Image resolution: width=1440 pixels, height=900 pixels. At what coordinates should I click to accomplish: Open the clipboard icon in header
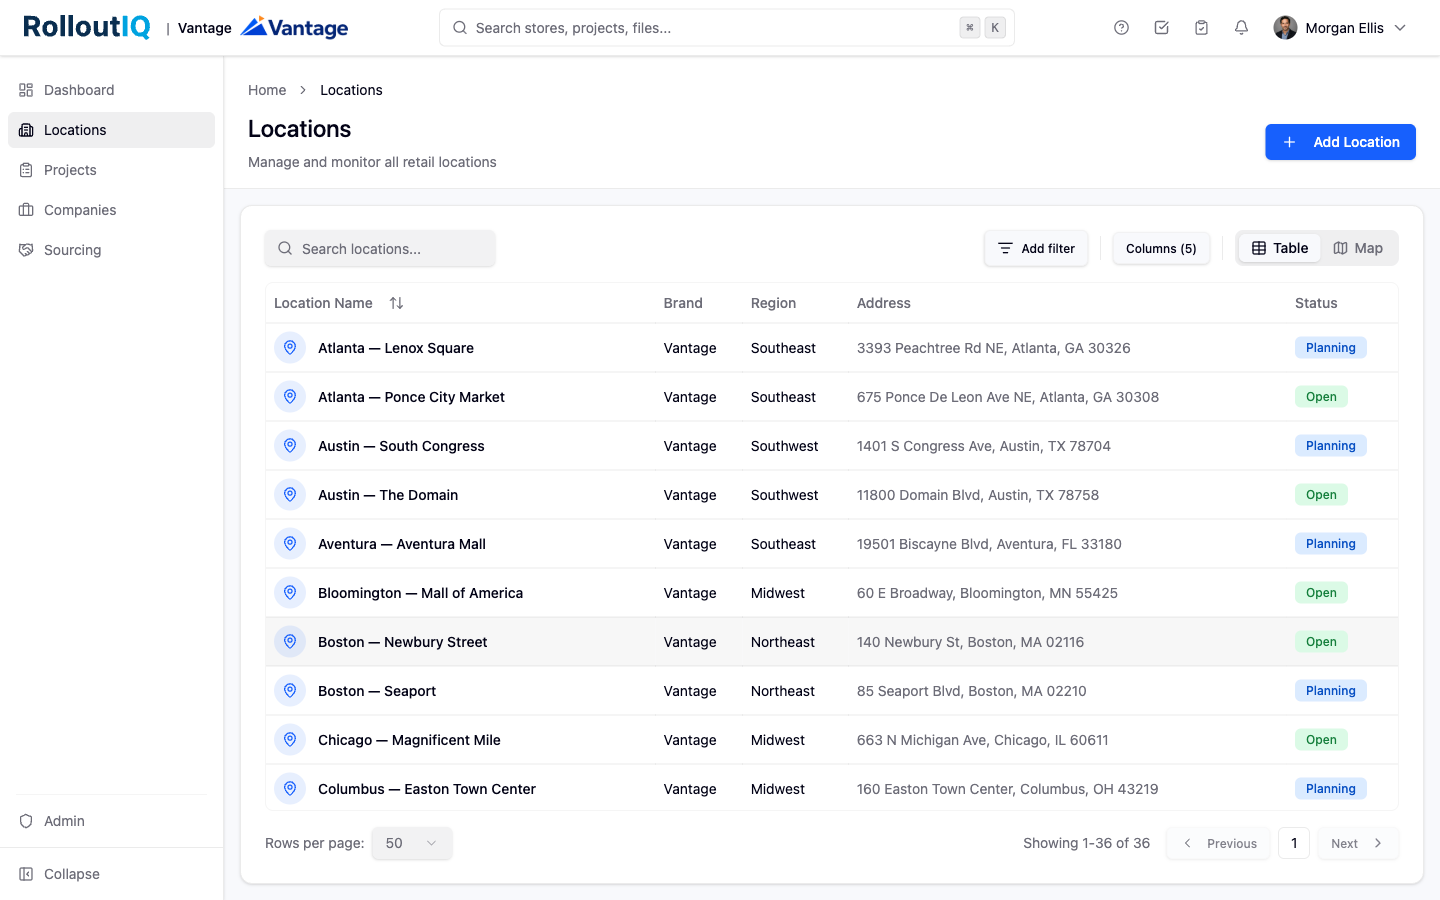coord(1201,28)
